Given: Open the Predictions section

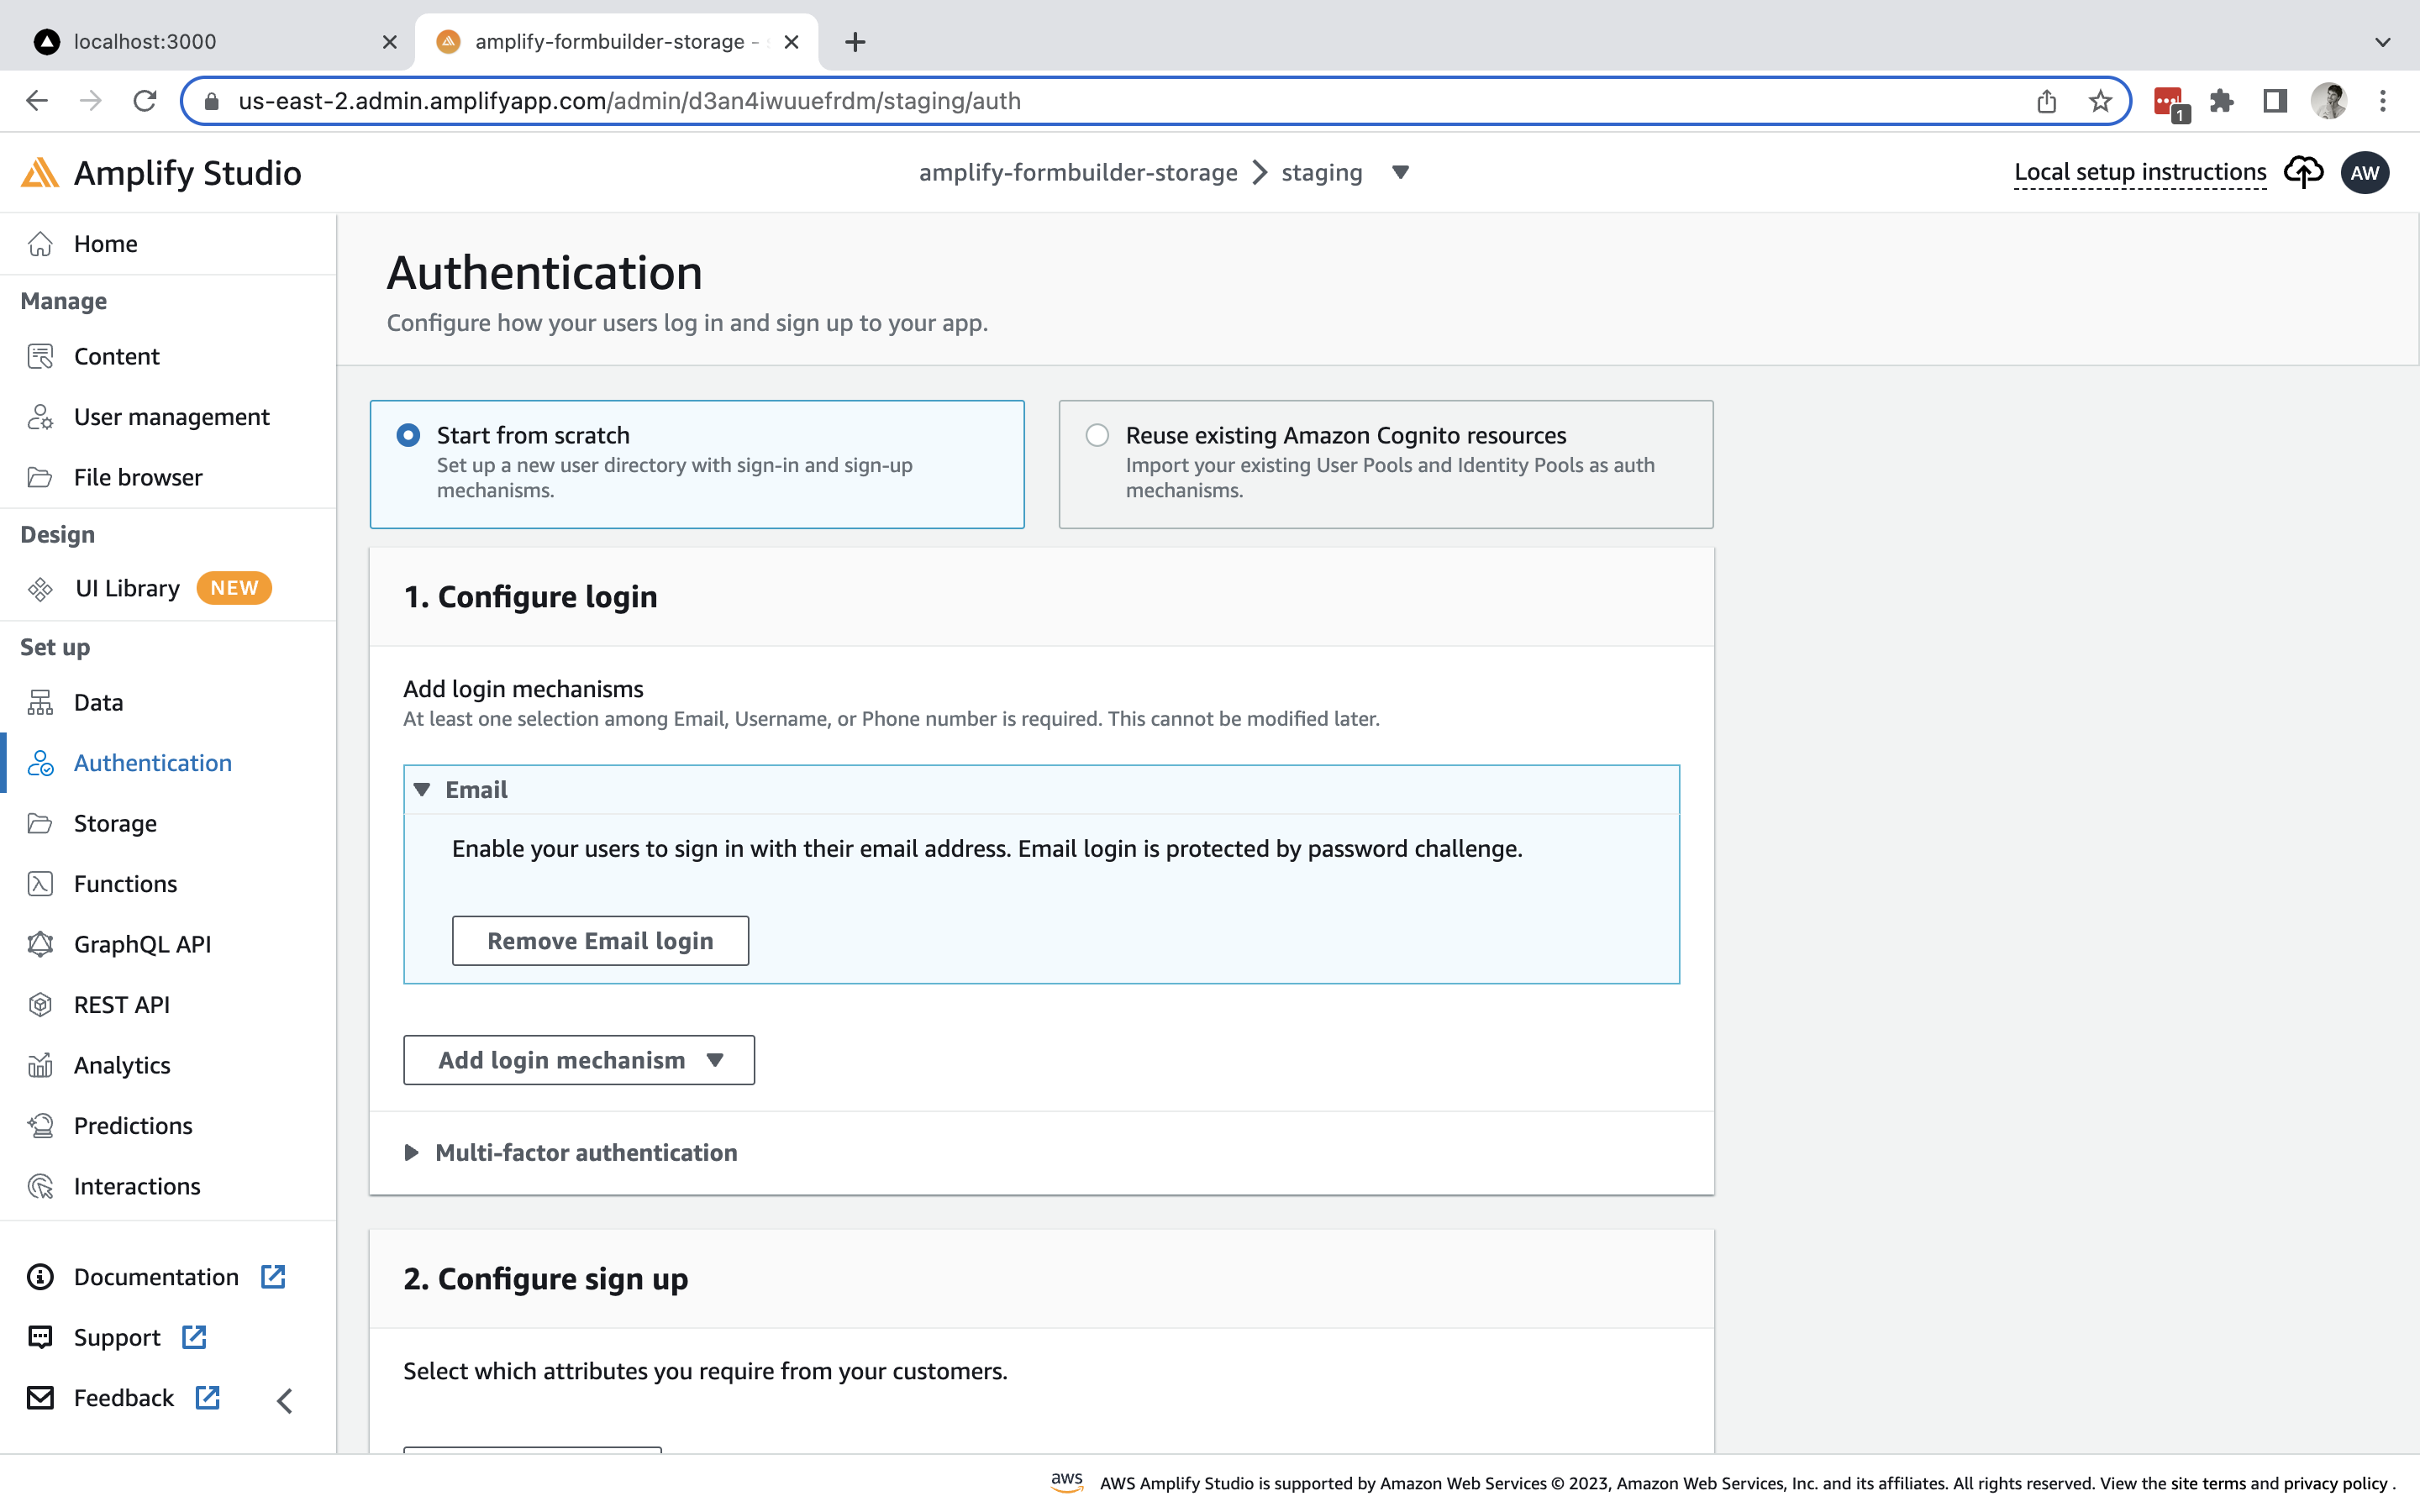Looking at the screenshot, I should tap(132, 1125).
